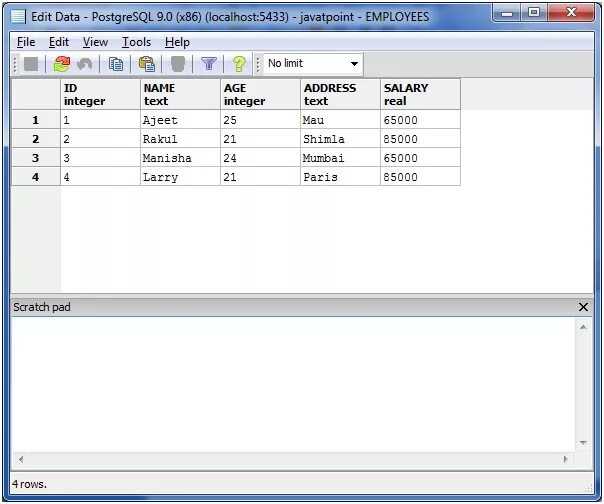
Task: Click salary 85000 in Larry's row
Action: [420, 177]
